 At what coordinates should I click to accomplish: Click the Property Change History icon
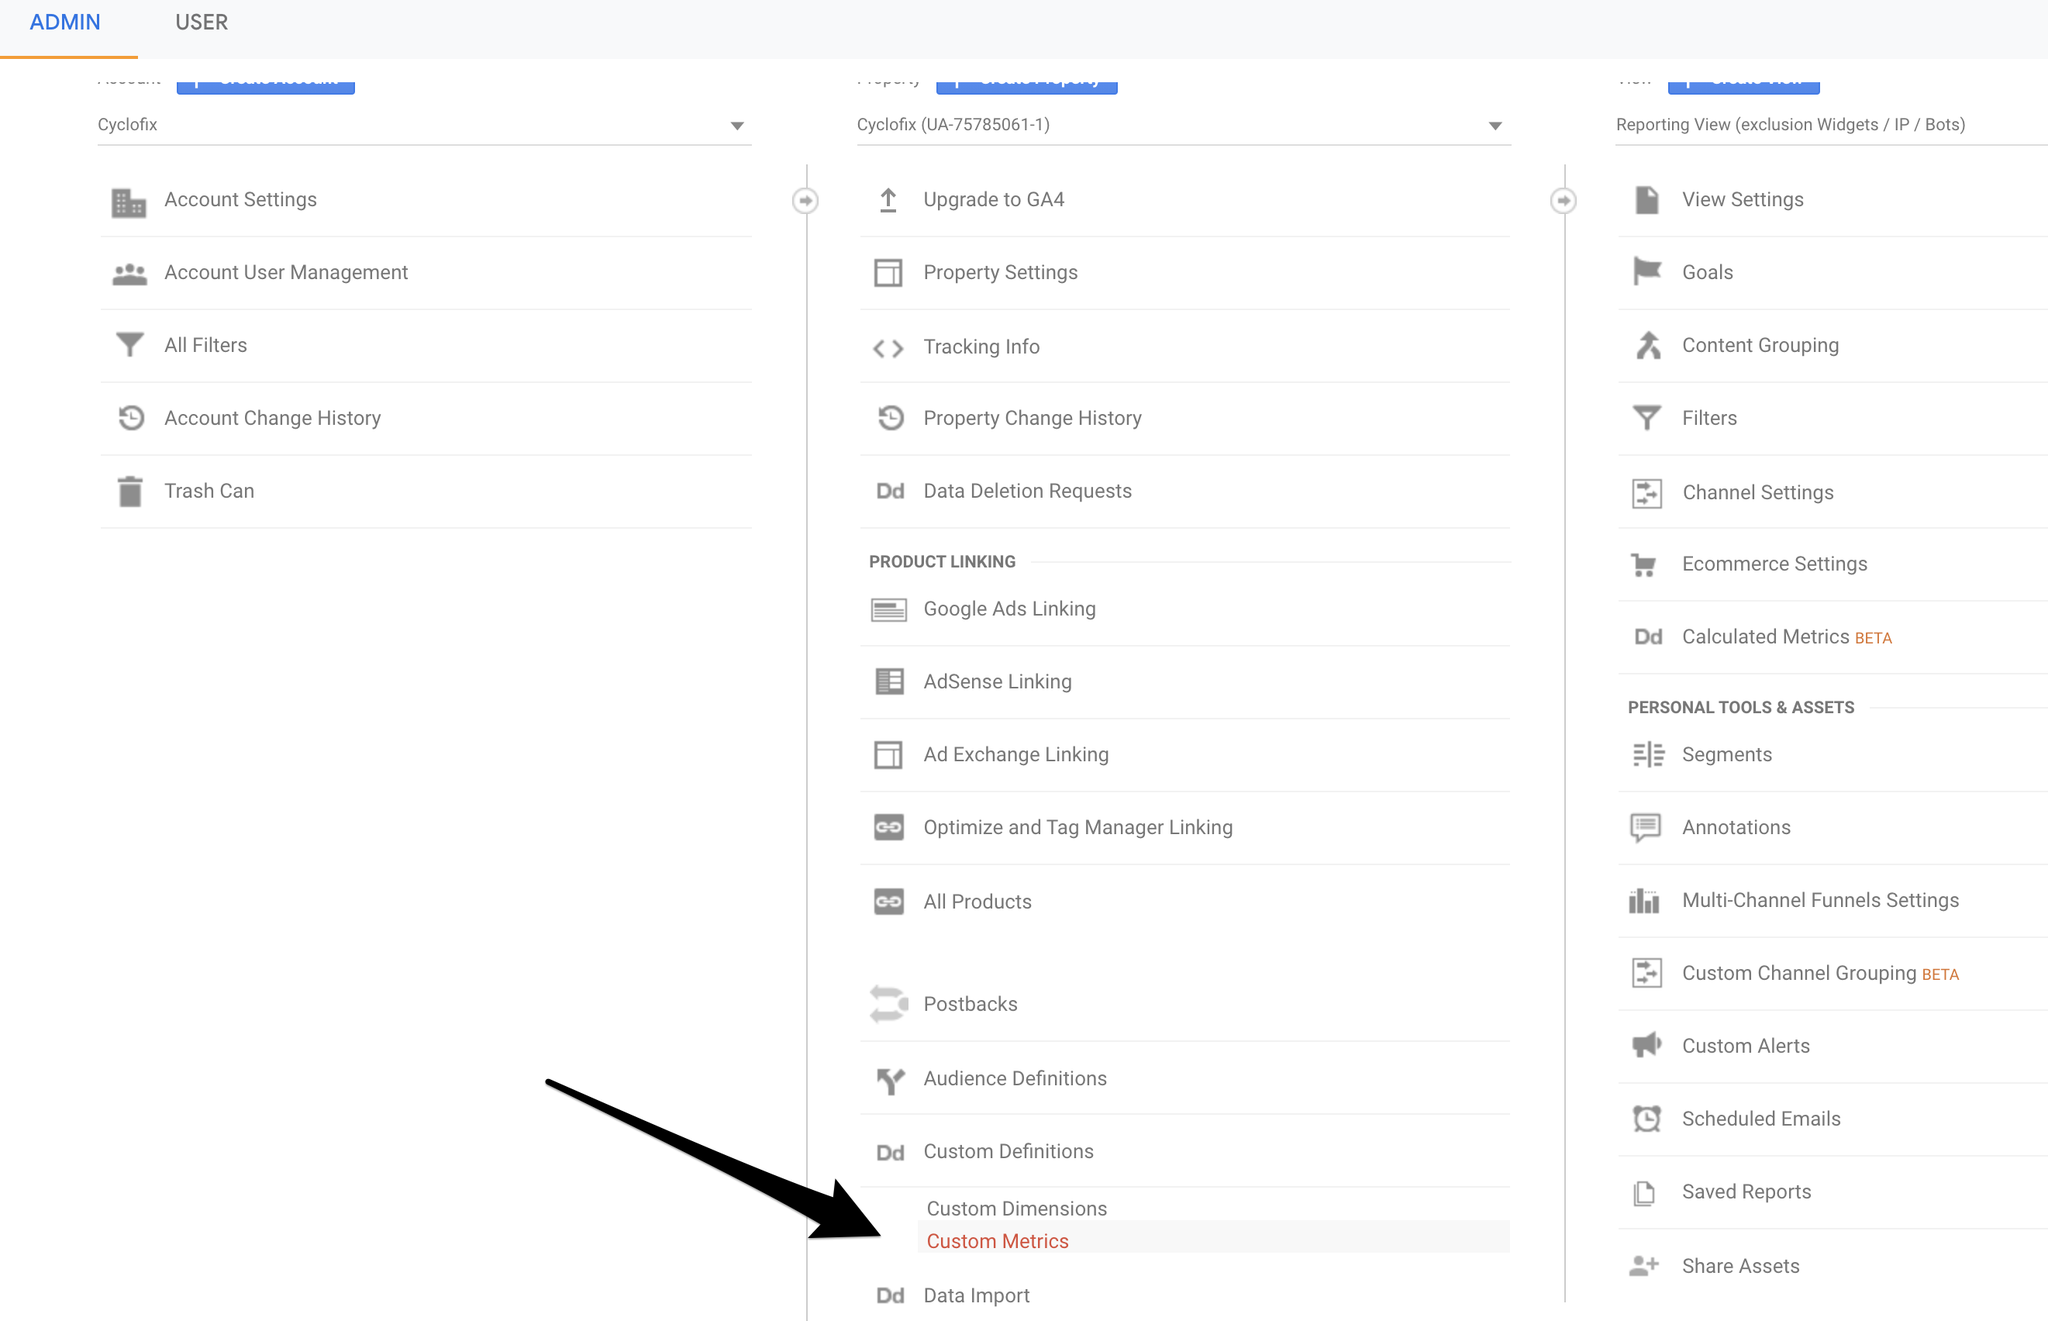pyautogui.click(x=890, y=418)
